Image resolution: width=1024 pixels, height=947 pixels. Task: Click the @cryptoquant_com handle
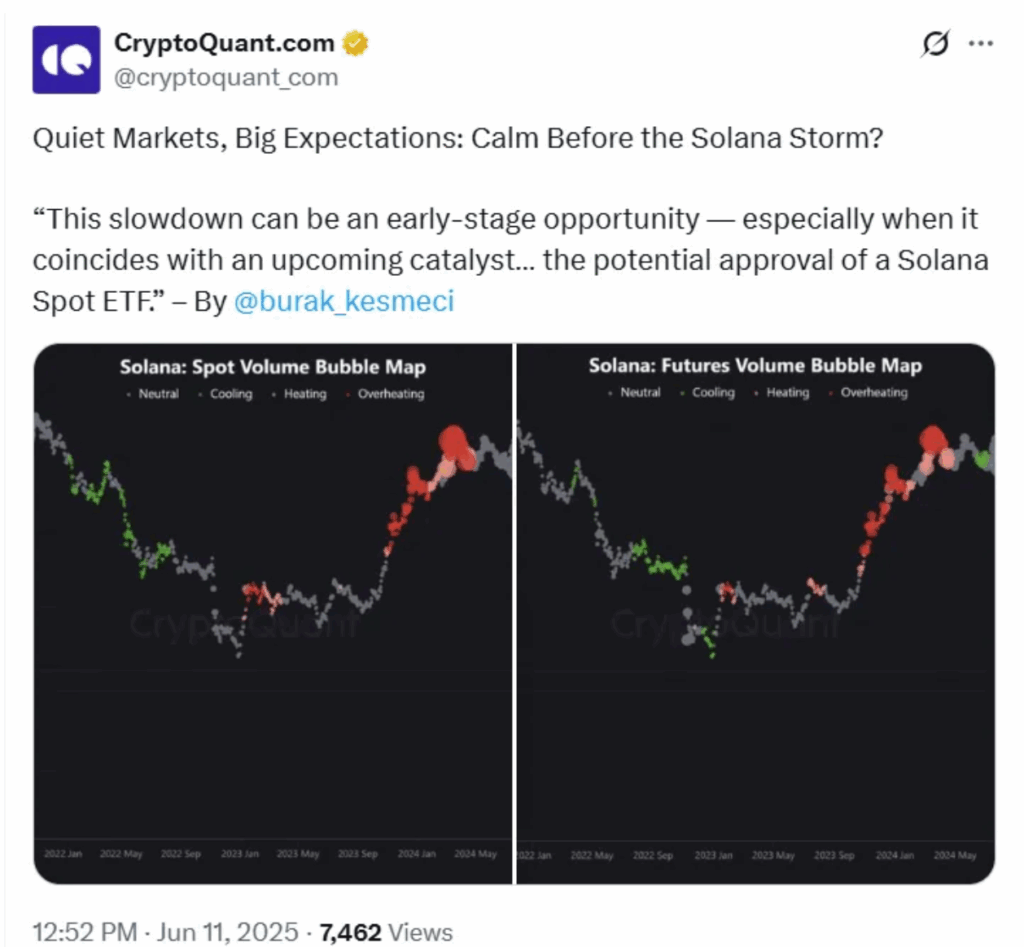pos(226,78)
